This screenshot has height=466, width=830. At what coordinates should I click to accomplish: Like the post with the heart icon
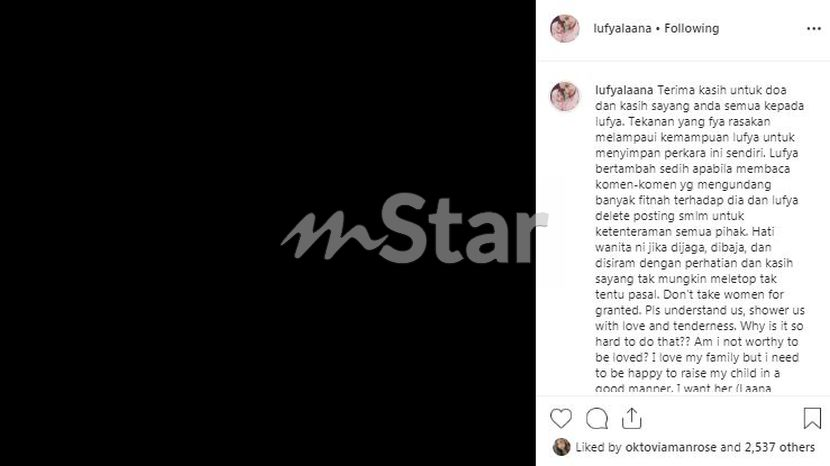pyautogui.click(x=561, y=418)
